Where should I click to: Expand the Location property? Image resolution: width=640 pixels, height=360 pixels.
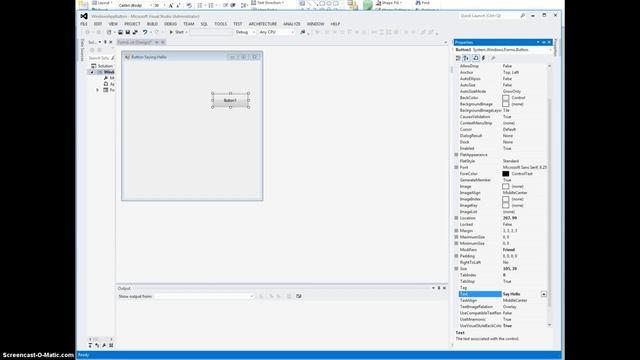(x=456, y=218)
